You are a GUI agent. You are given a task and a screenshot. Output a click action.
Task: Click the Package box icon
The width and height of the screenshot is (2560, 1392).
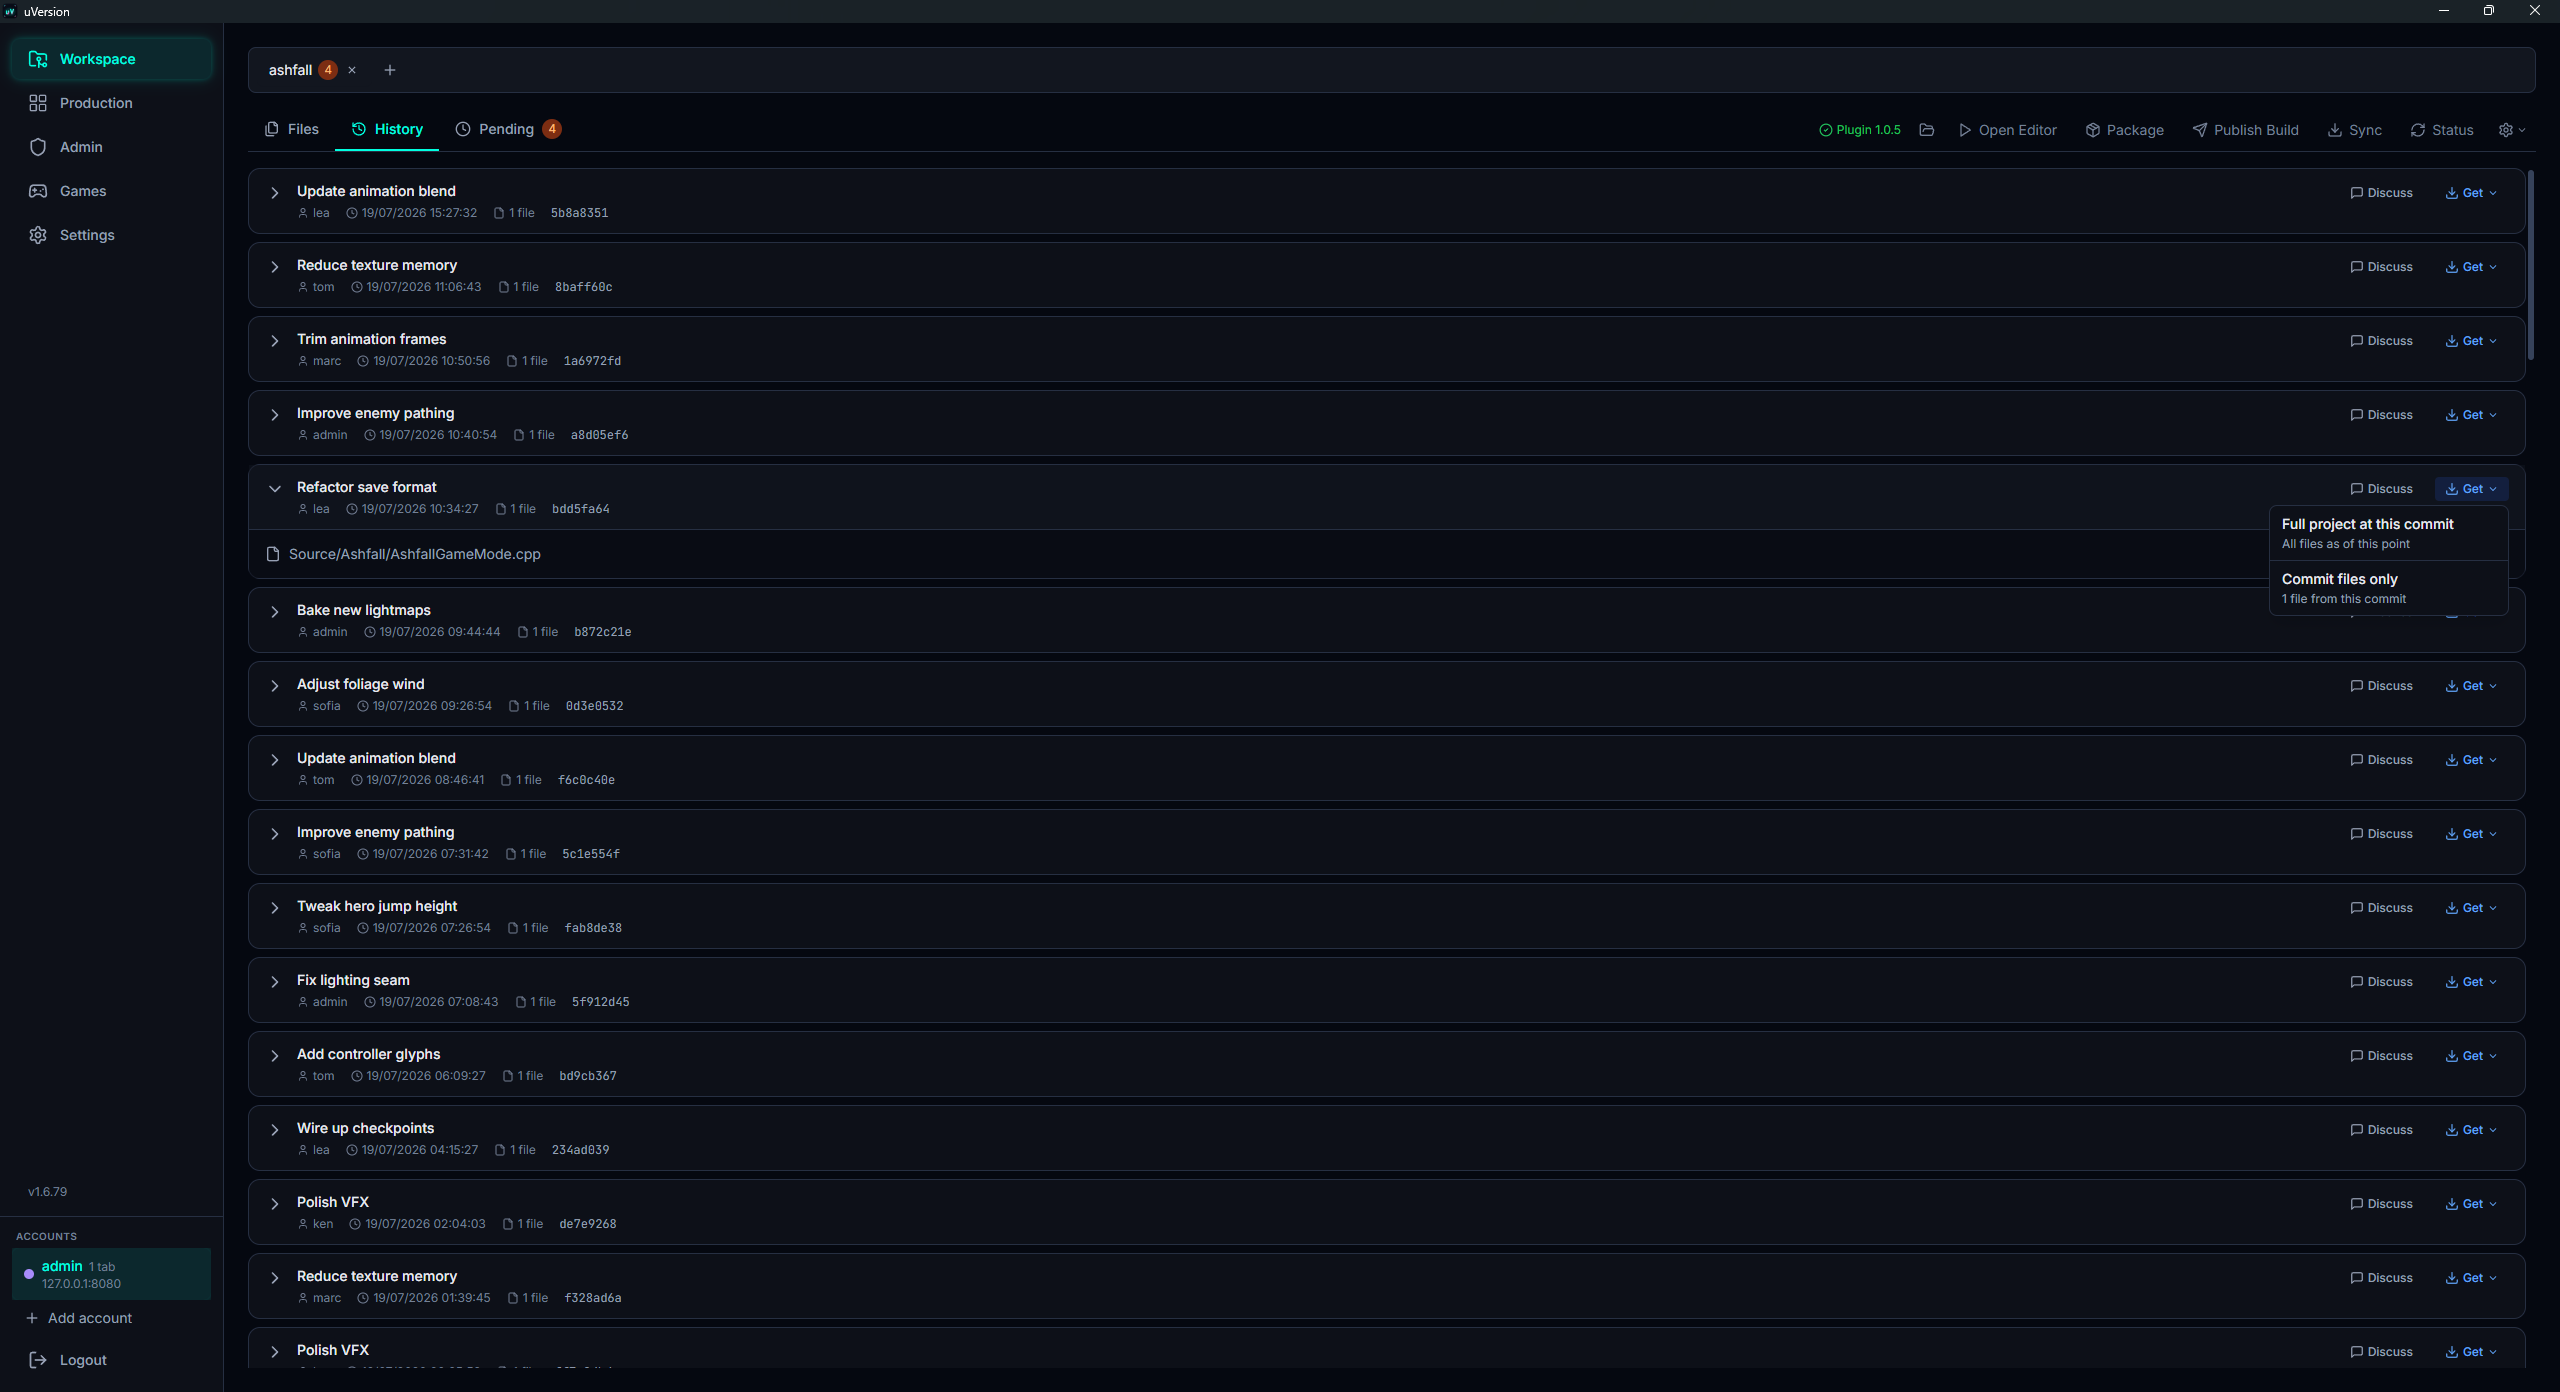[2093, 130]
